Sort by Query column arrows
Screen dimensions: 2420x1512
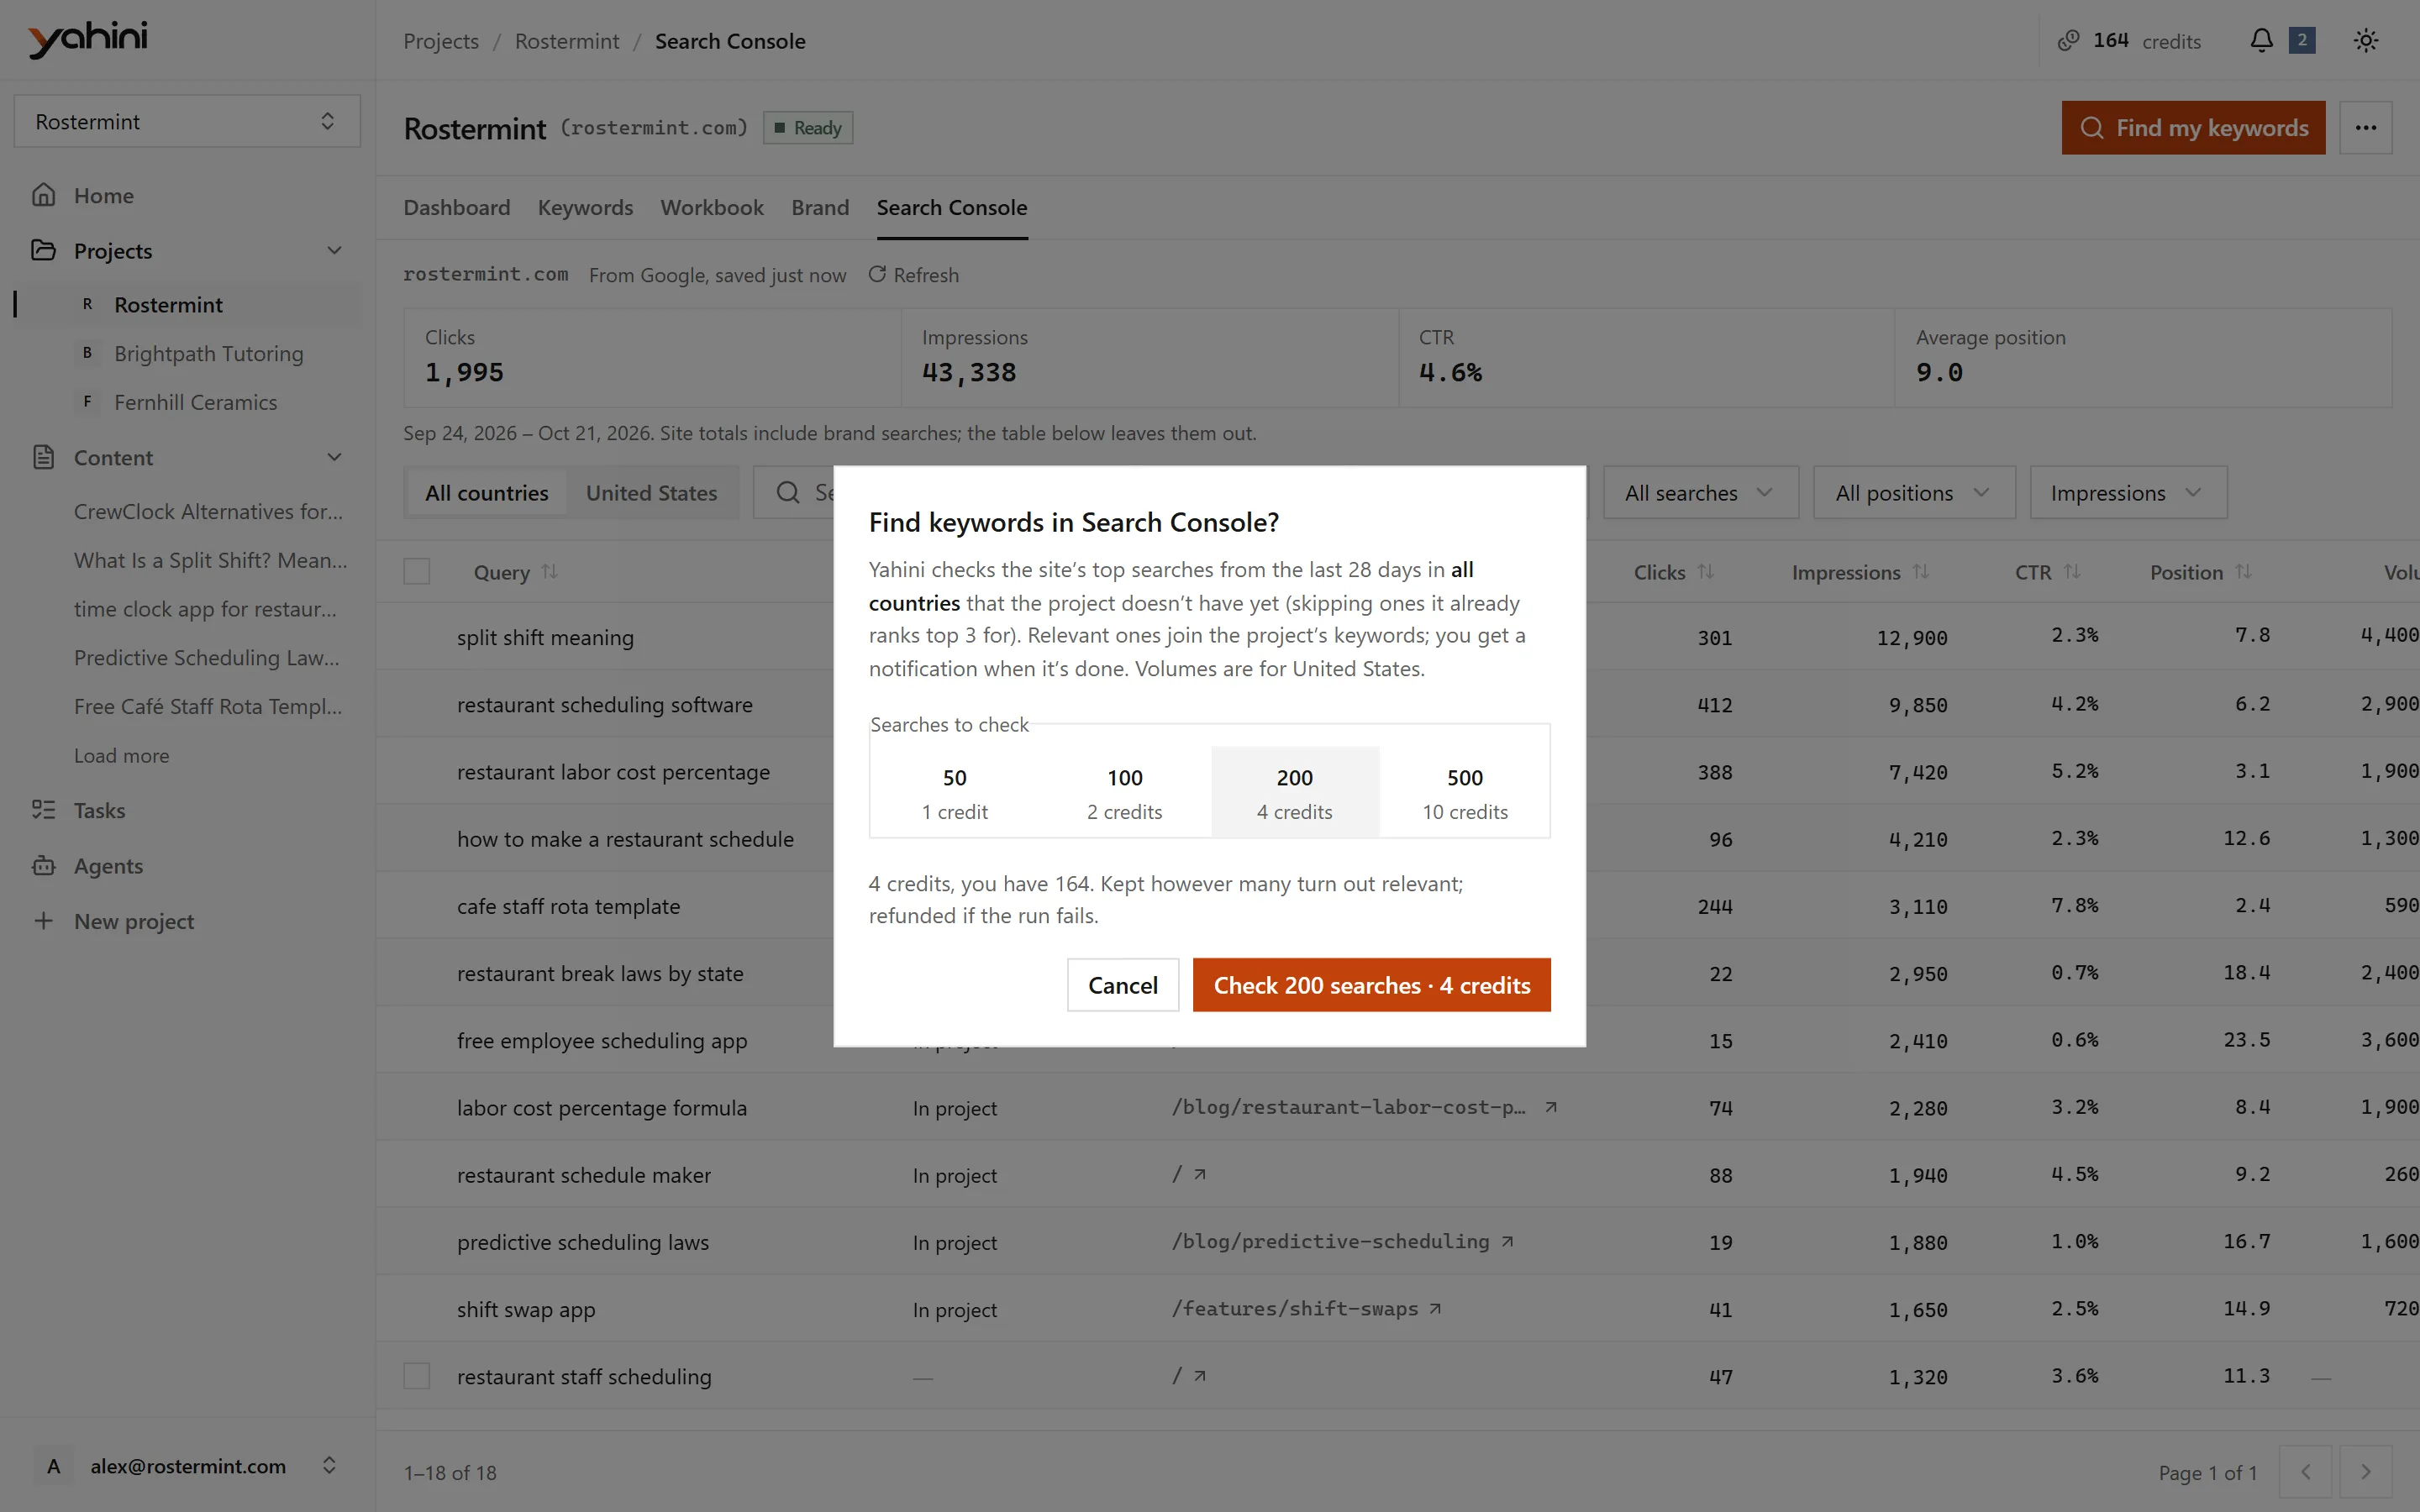549,572
